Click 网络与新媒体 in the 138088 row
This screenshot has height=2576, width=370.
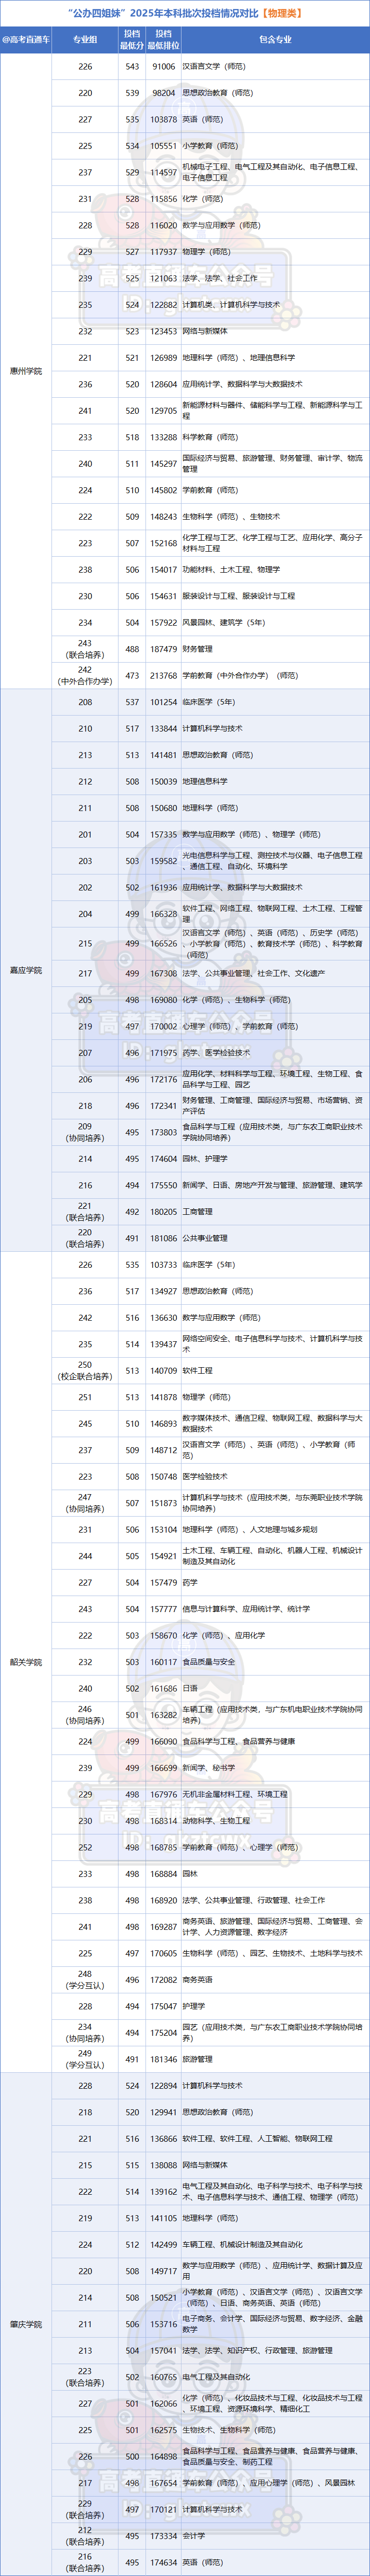click(205, 2165)
